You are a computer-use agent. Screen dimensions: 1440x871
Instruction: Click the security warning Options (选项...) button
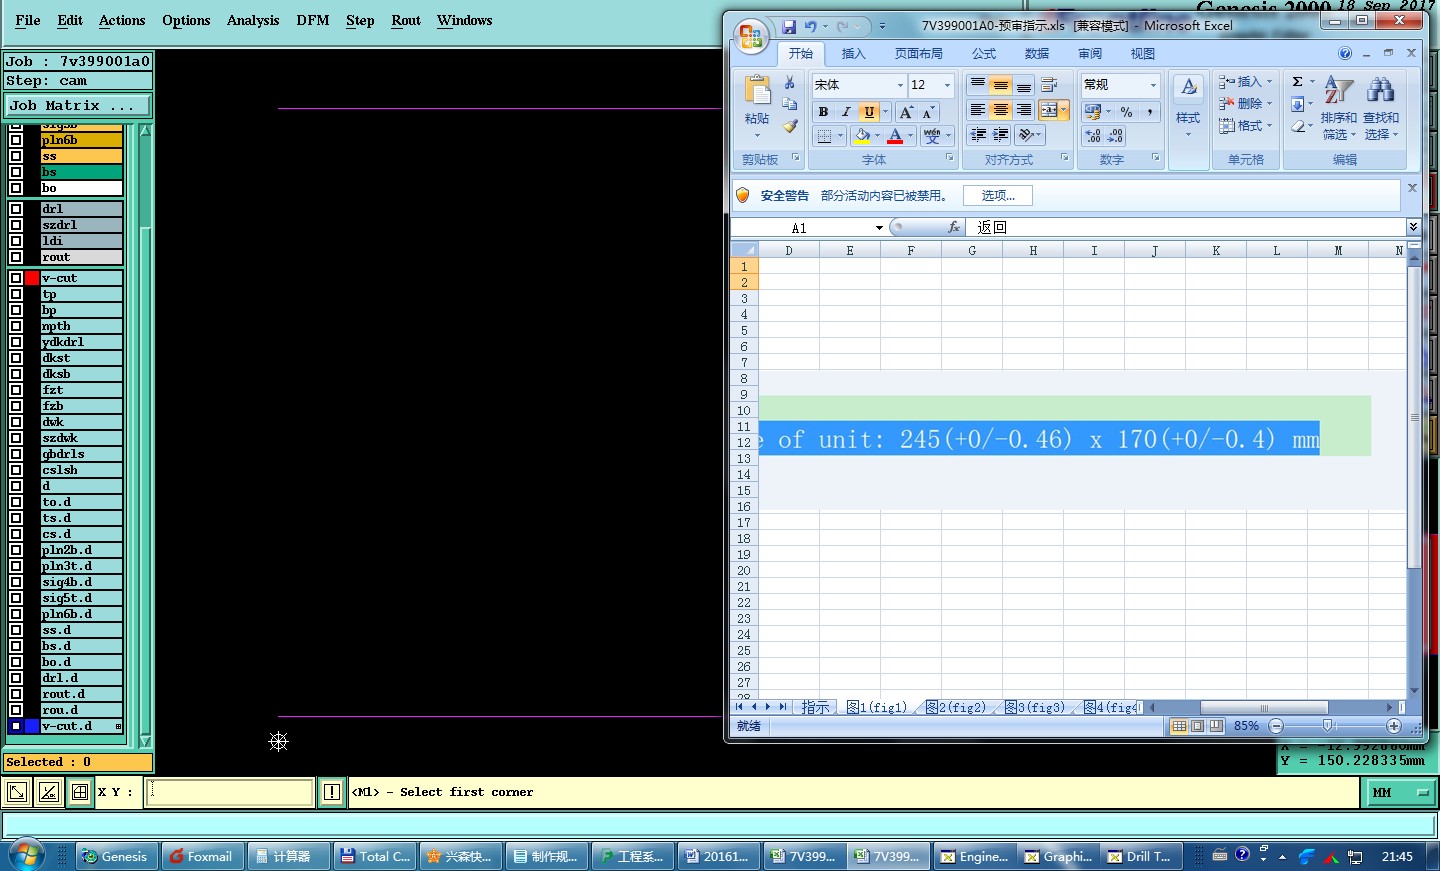(x=998, y=196)
